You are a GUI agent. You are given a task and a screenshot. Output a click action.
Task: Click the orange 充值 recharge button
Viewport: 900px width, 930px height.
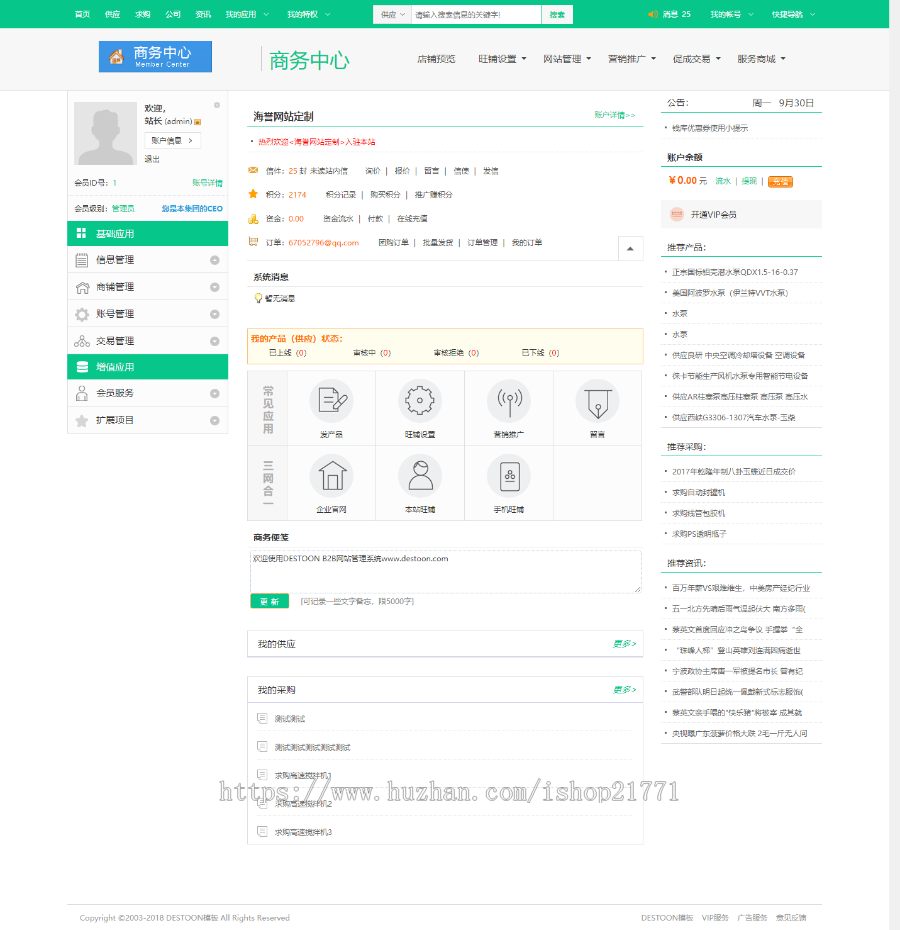[779, 181]
